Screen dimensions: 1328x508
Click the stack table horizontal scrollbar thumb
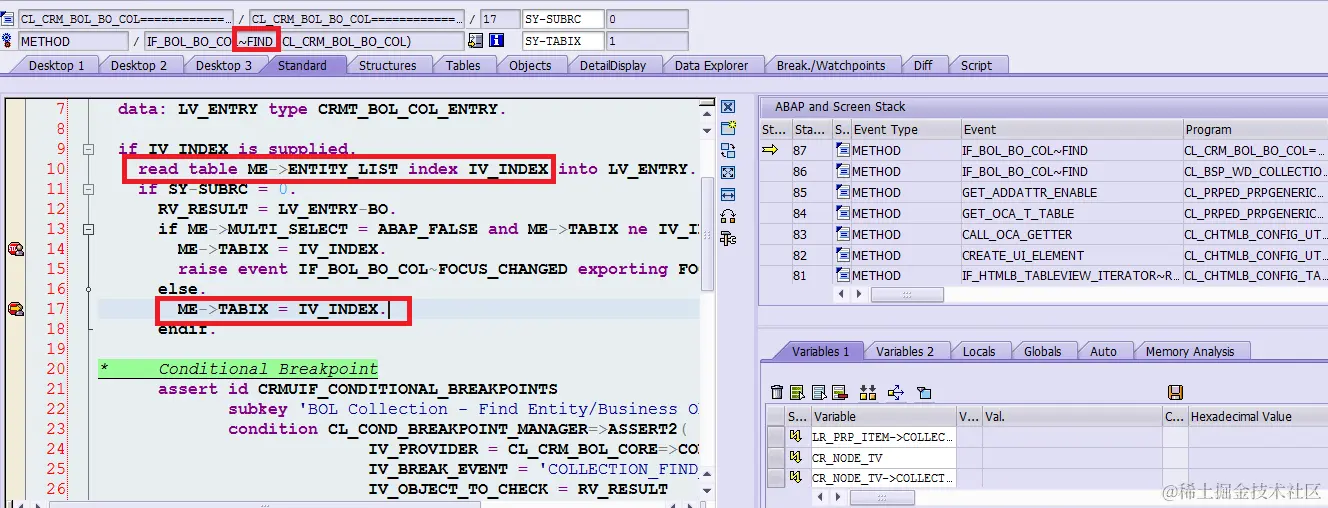point(907,294)
